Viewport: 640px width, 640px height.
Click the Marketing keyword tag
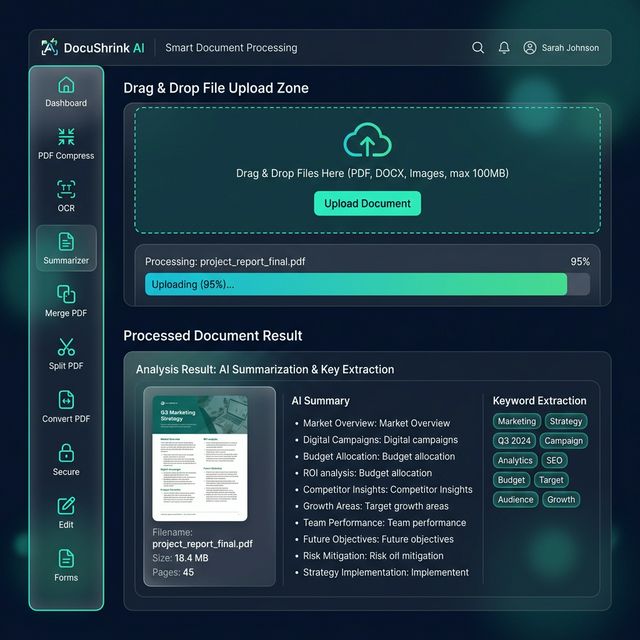click(517, 421)
